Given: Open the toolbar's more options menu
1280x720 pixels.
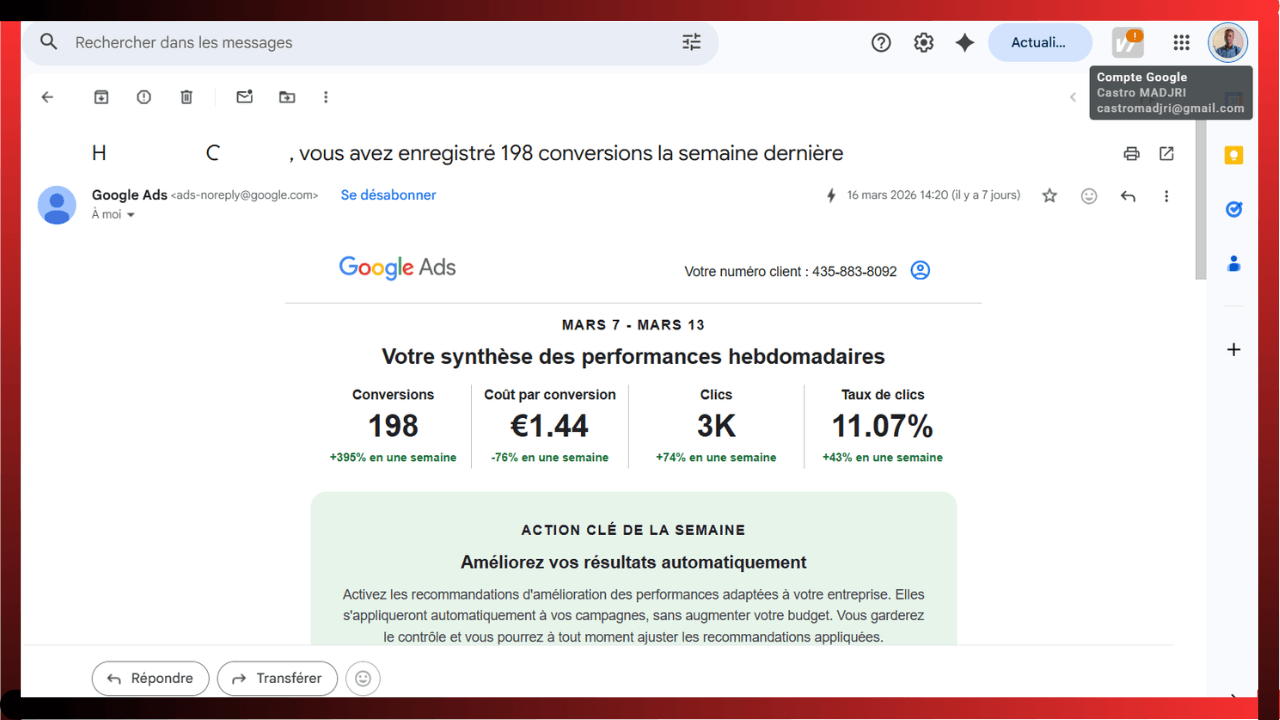Looking at the screenshot, I should point(326,97).
